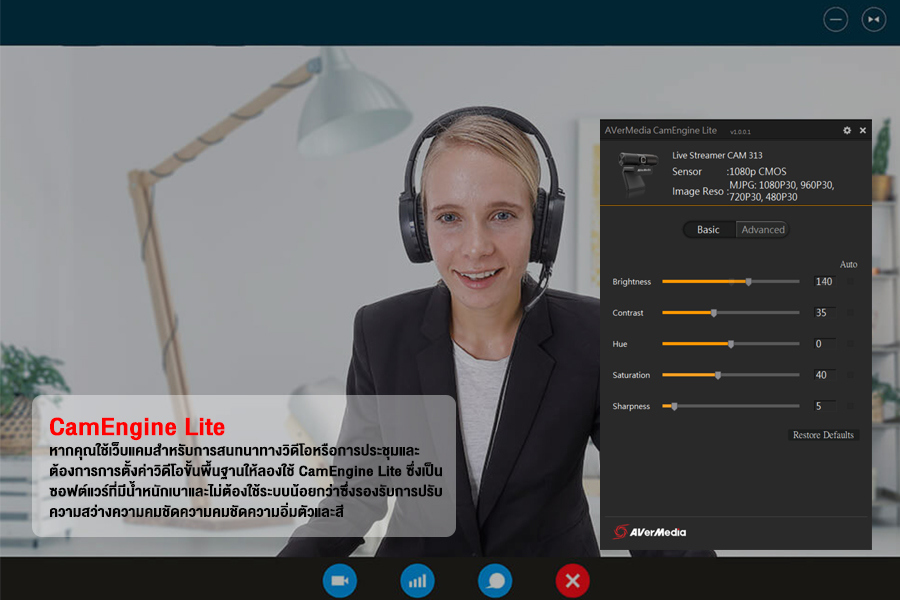Click the red 'CamEngine Lite' heading
900x600 pixels.
coord(137,427)
